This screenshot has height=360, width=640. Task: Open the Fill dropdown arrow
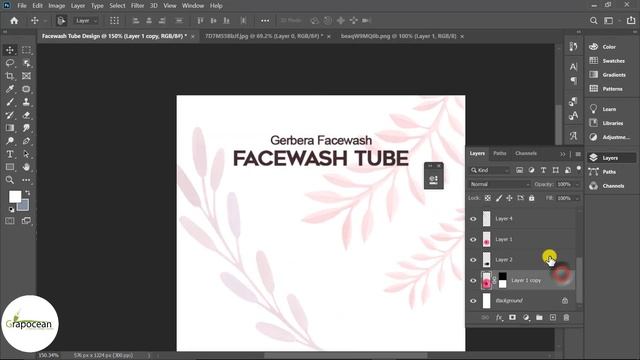(577, 198)
